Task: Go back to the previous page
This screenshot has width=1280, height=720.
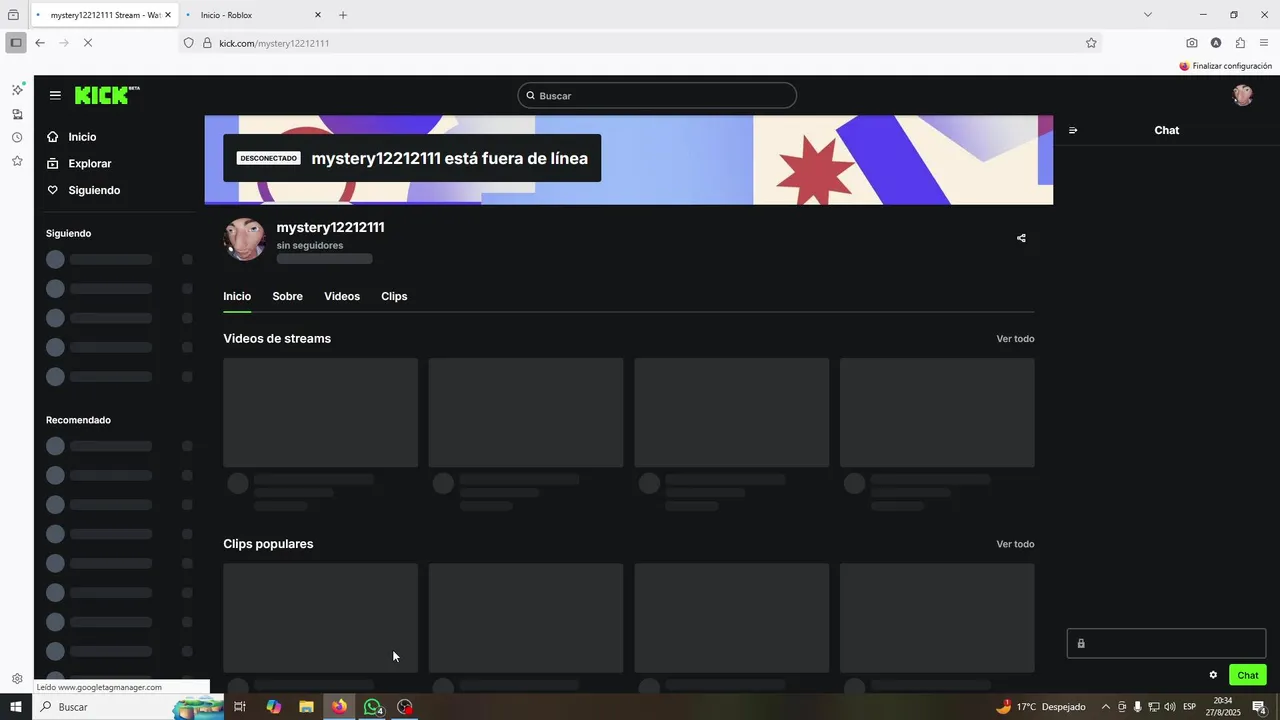Action: 40,43
